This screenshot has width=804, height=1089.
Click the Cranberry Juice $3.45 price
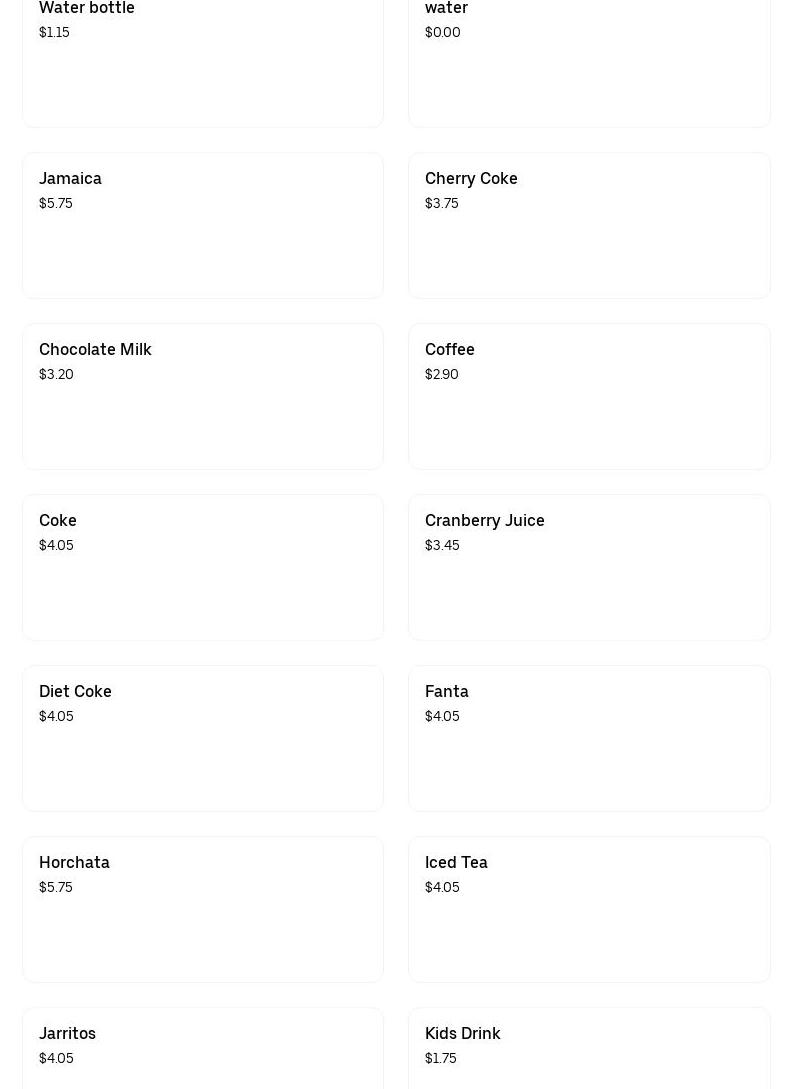pyautogui.click(x=442, y=545)
